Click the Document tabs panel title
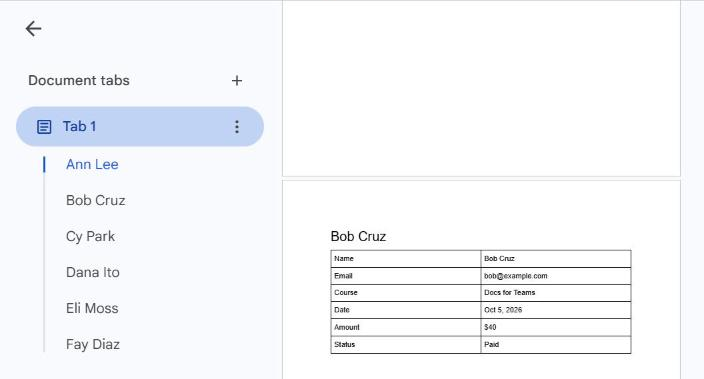Image resolution: width=704 pixels, height=379 pixels. (79, 80)
